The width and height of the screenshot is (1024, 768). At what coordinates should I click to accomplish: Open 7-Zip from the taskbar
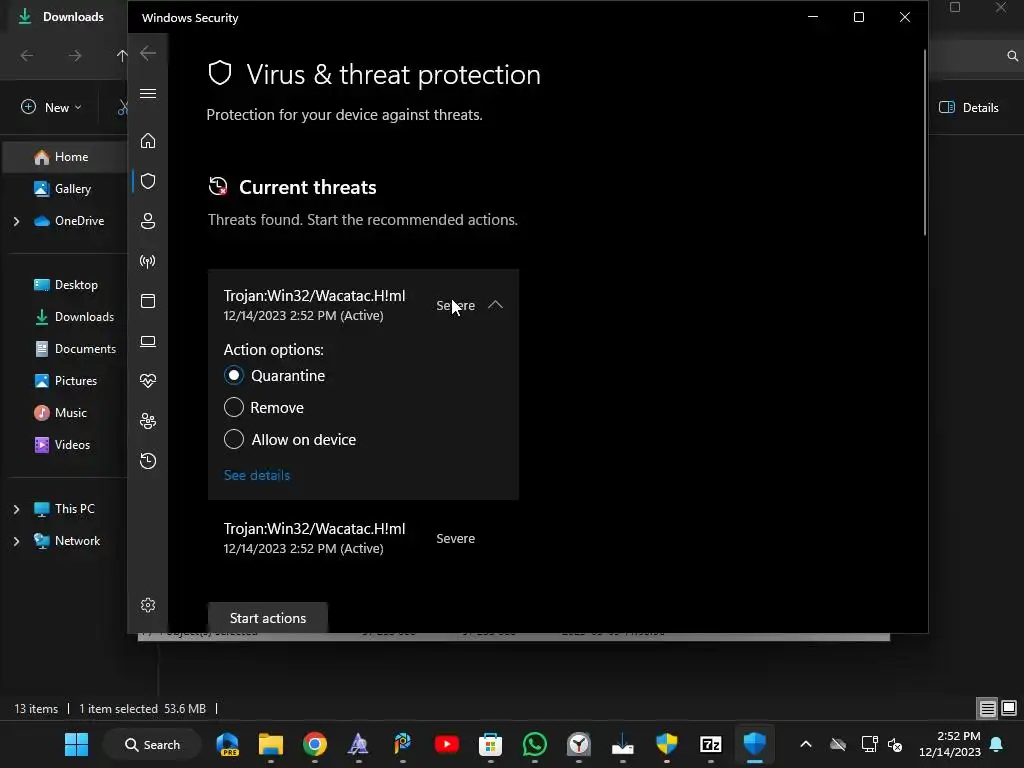[x=711, y=744]
